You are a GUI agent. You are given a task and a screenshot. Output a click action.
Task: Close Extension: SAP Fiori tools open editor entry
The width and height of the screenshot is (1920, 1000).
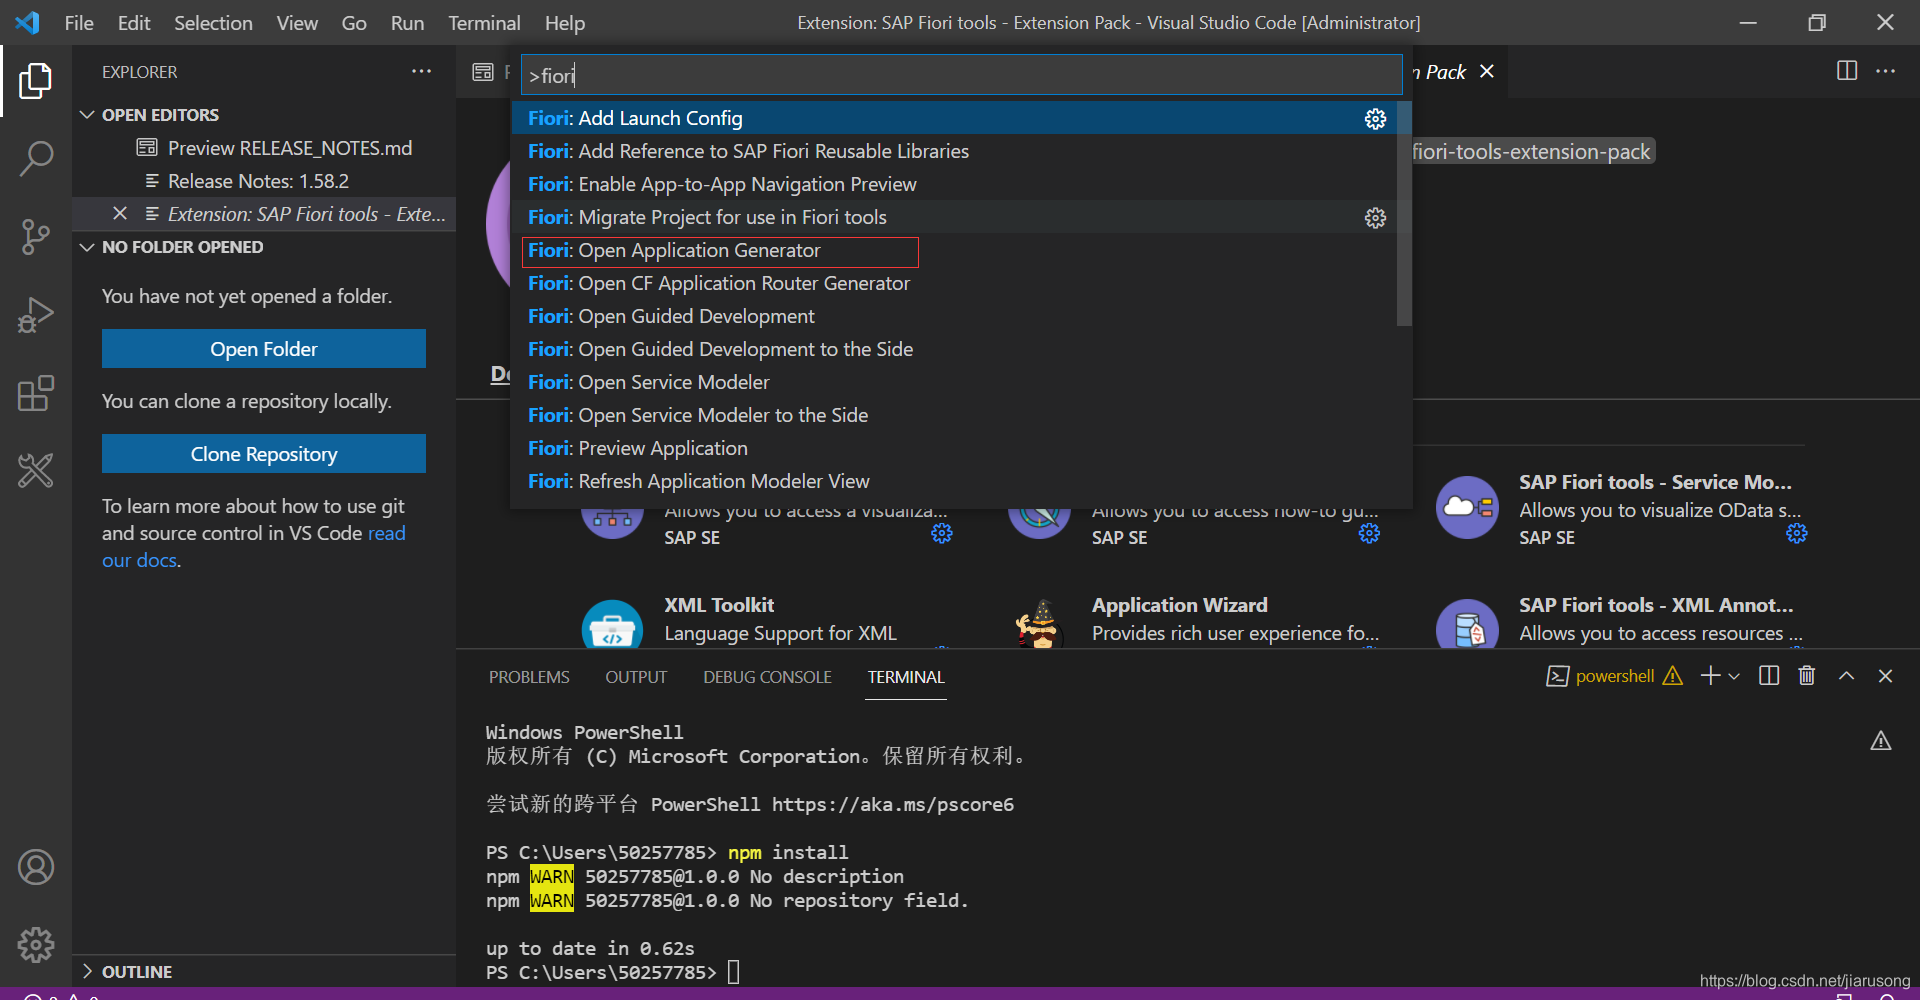coord(120,213)
